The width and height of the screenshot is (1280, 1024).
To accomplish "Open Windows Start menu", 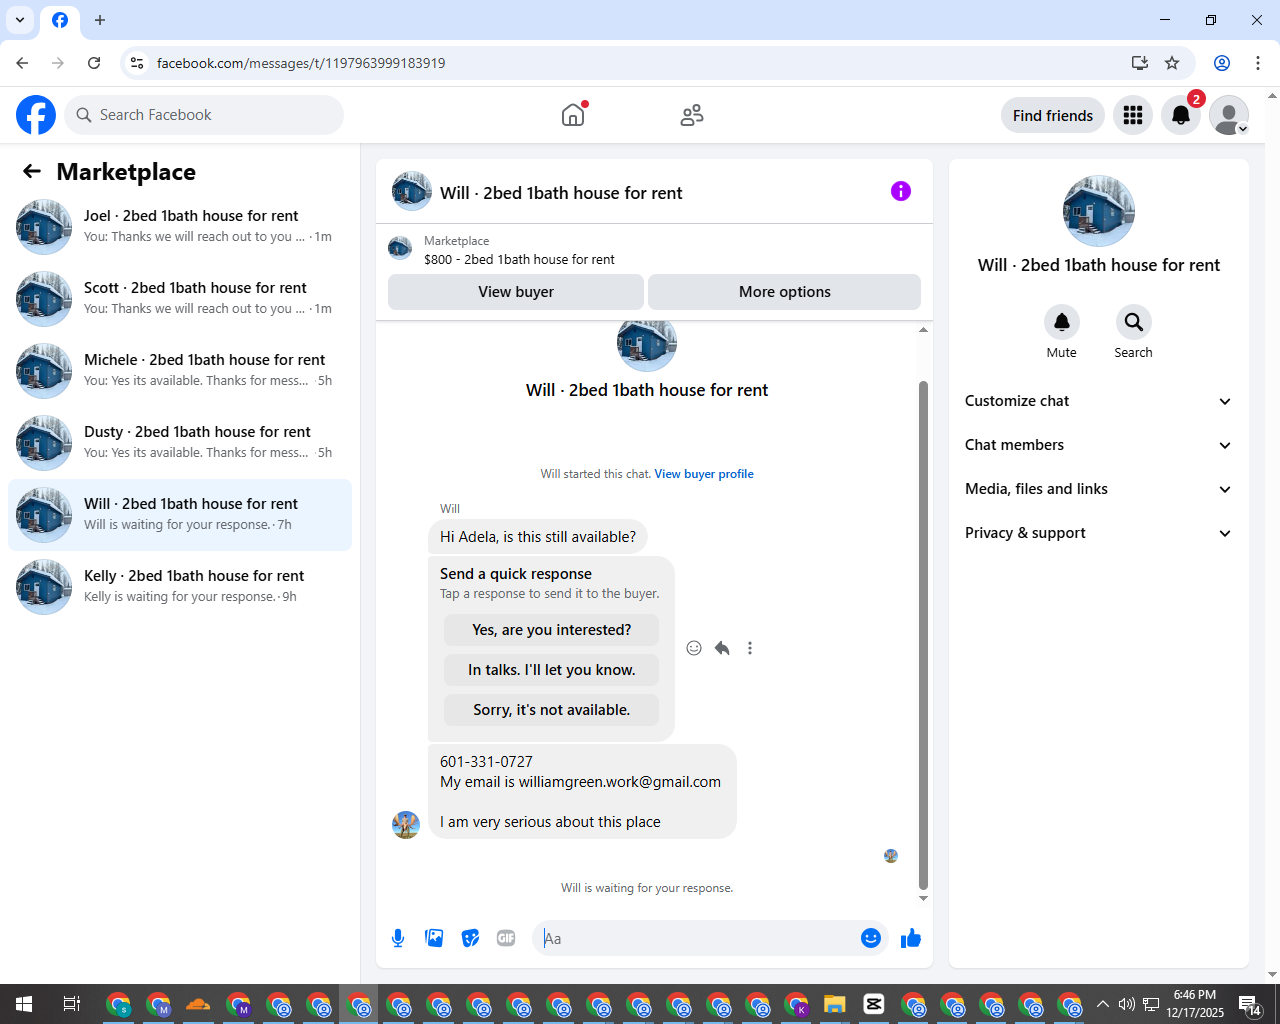I will (x=24, y=1004).
